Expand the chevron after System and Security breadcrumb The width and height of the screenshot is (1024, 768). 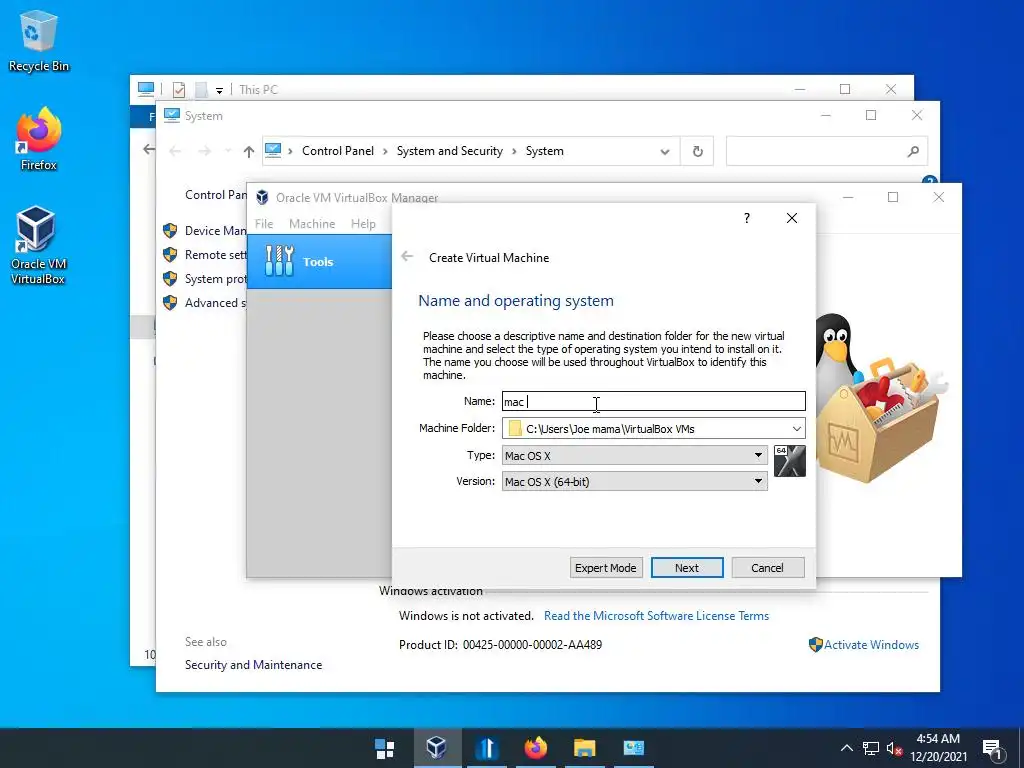click(x=514, y=152)
